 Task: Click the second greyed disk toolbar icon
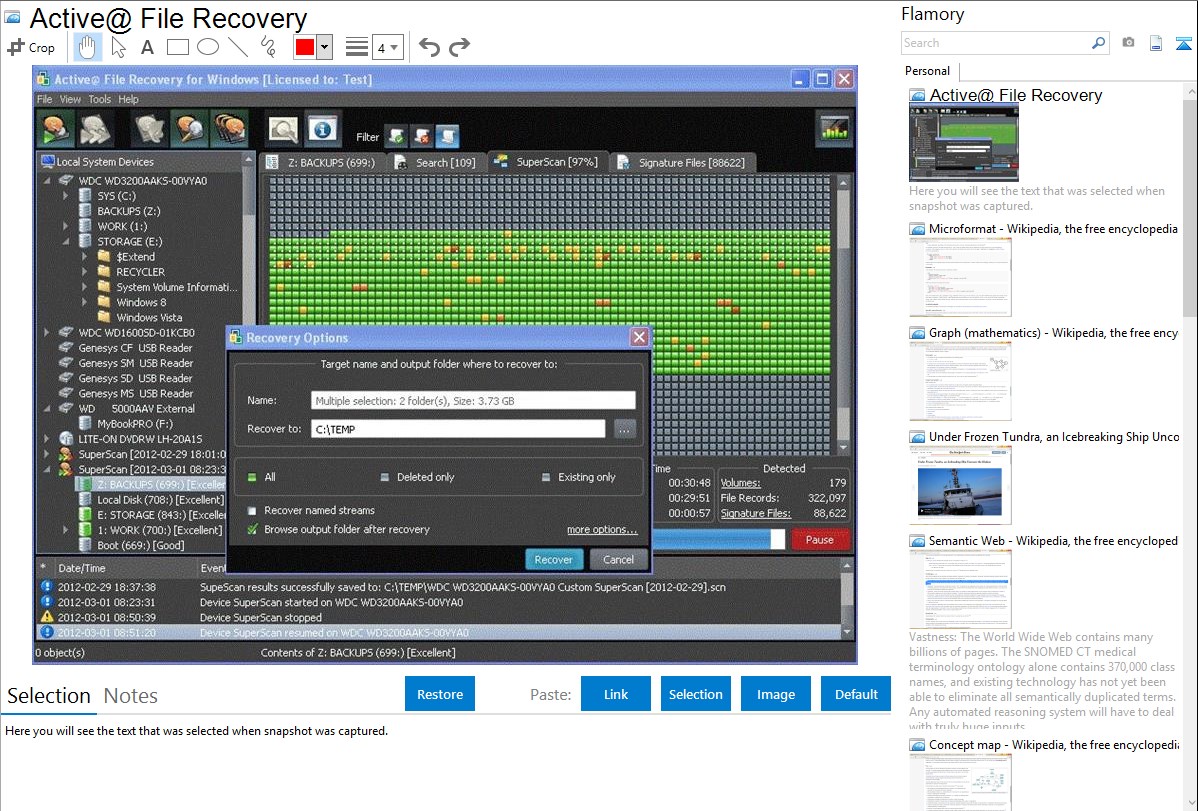pyautogui.click(x=96, y=128)
